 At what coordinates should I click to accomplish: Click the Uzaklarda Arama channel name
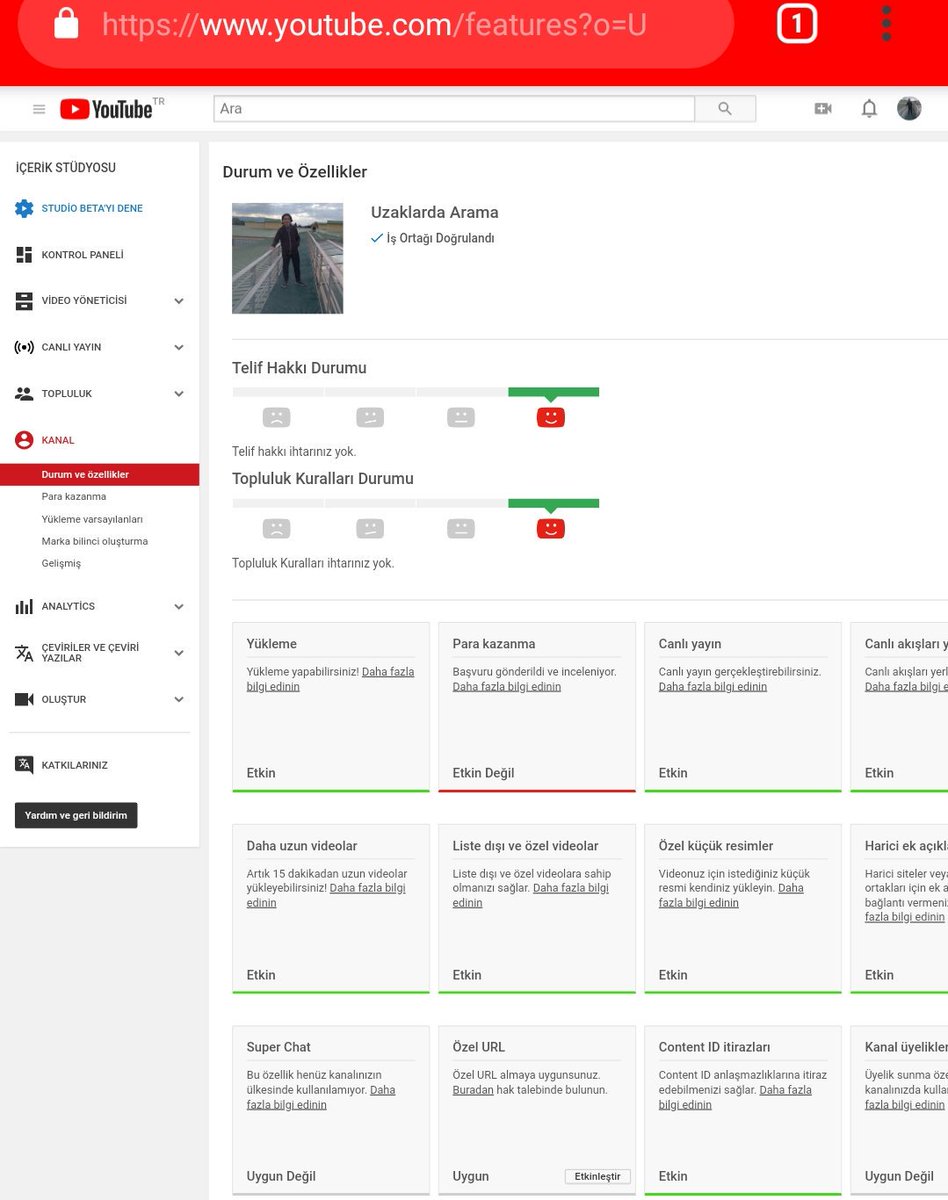[434, 213]
